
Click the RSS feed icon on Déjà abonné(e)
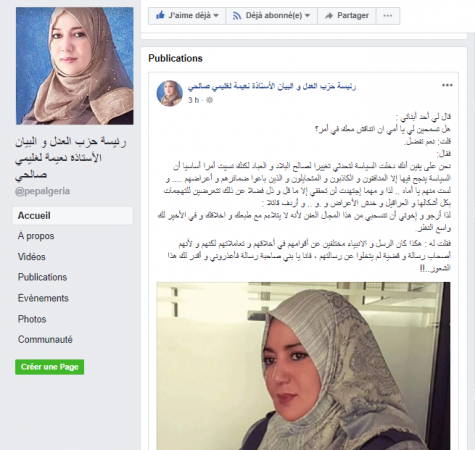tap(237, 16)
